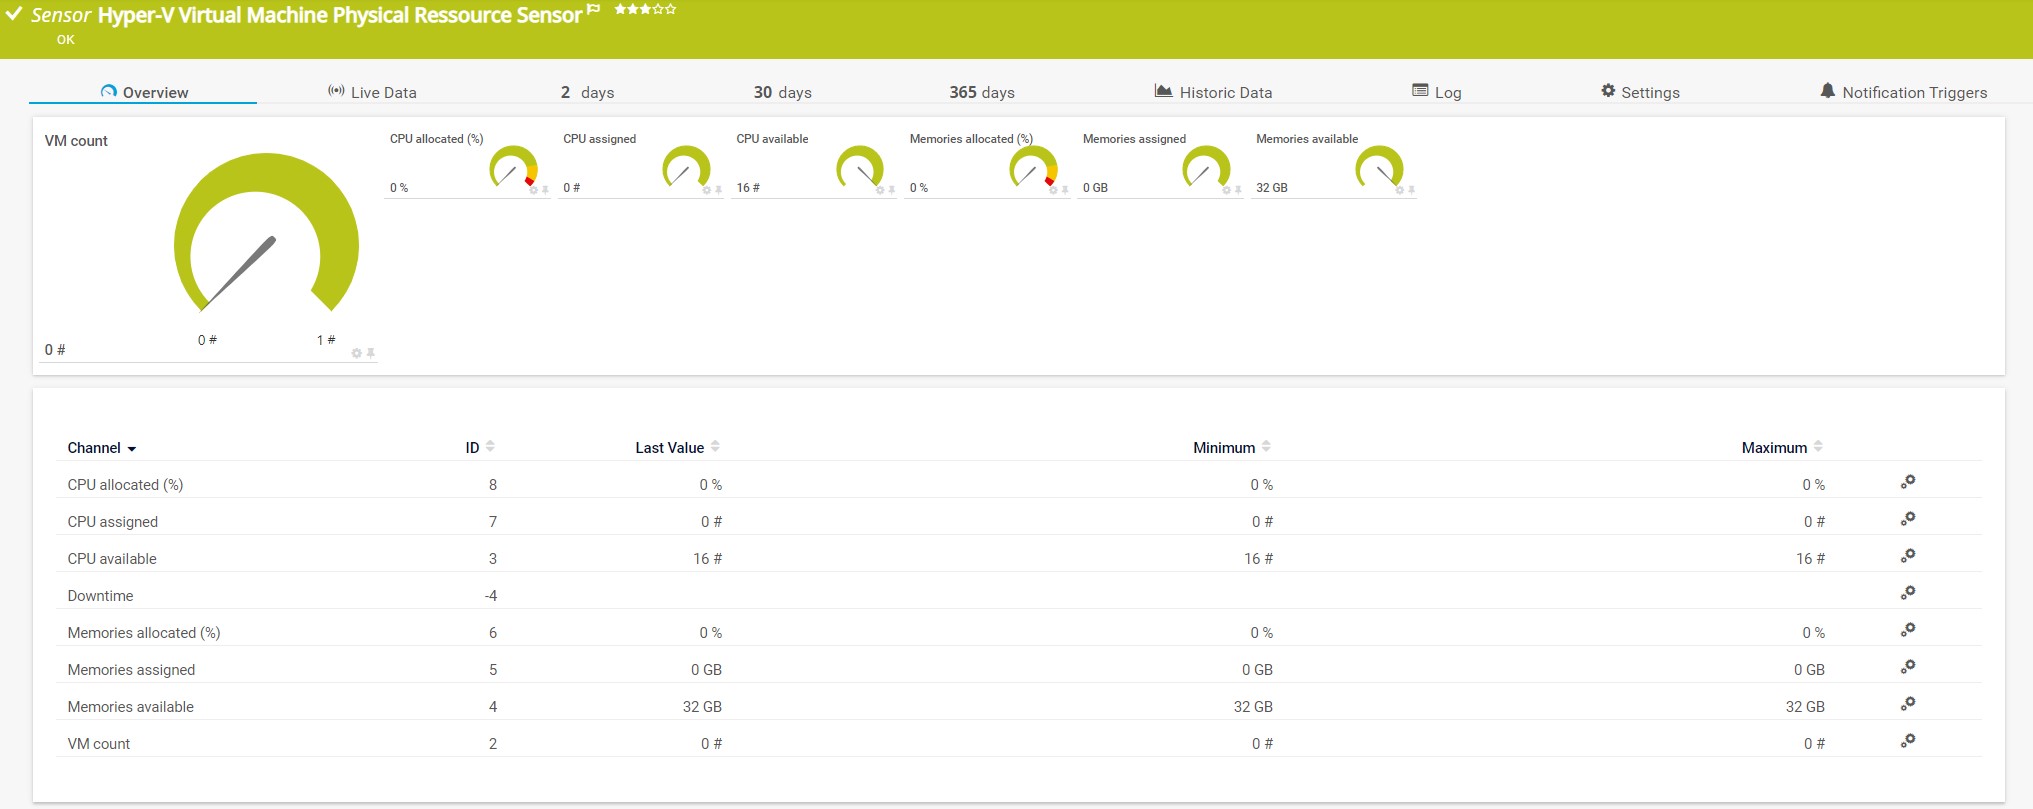Click gear icon under the large VM count gauge

[357, 353]
